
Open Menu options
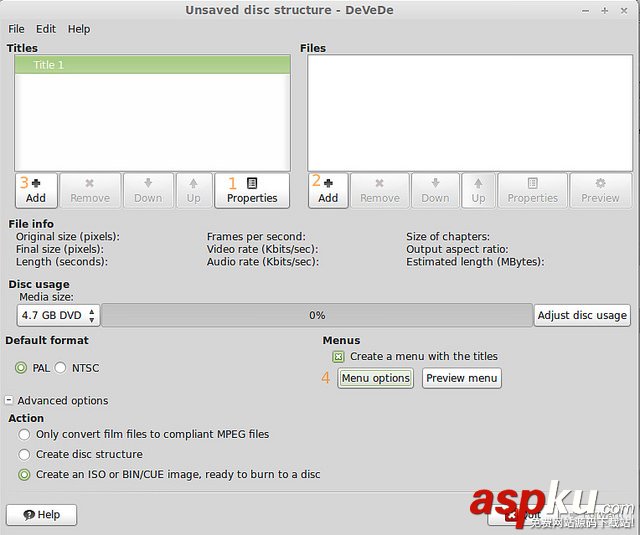point(376,378)
